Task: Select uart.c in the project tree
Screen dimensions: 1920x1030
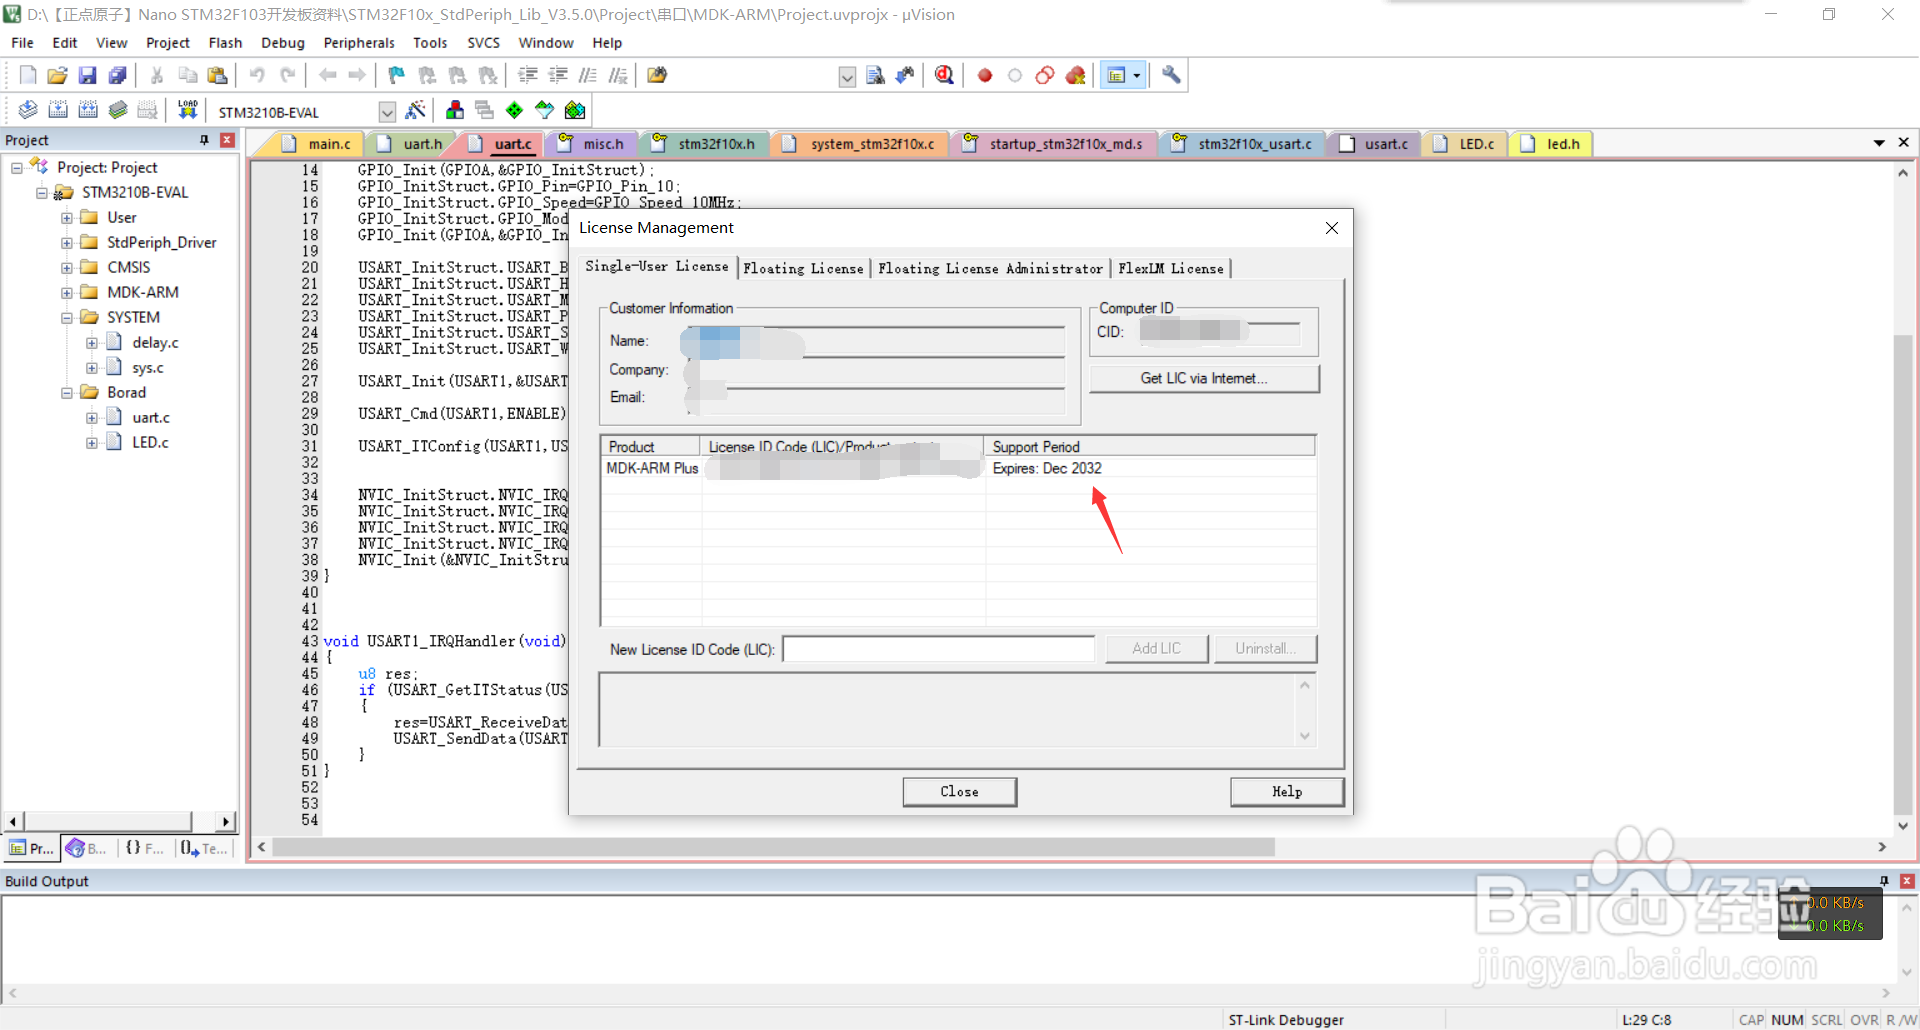Action: click(x=150, y=418)
